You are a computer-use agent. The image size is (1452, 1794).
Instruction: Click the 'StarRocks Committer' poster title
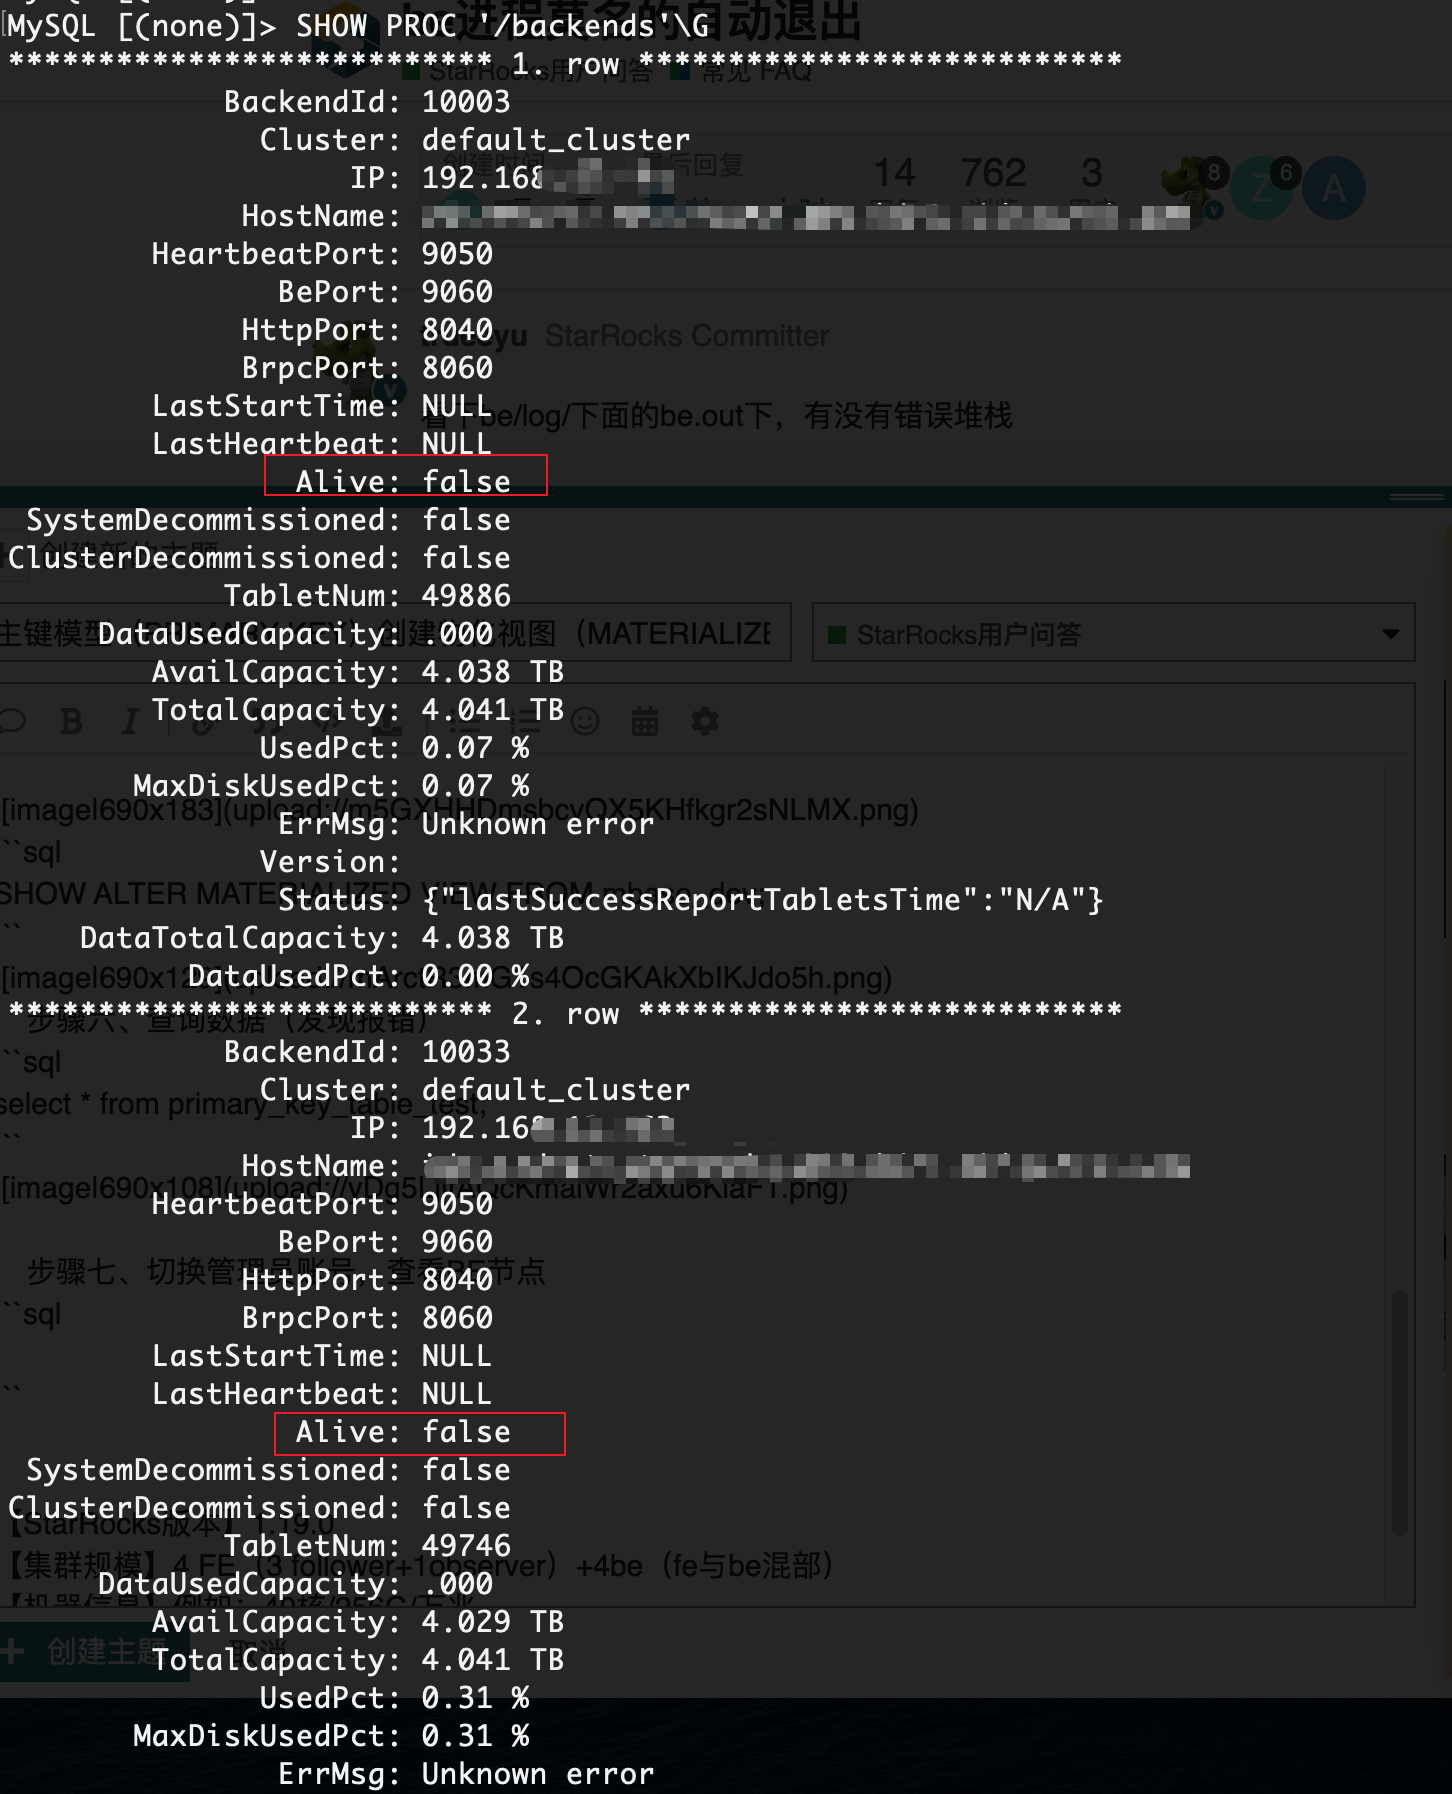(x=686, y=336)
